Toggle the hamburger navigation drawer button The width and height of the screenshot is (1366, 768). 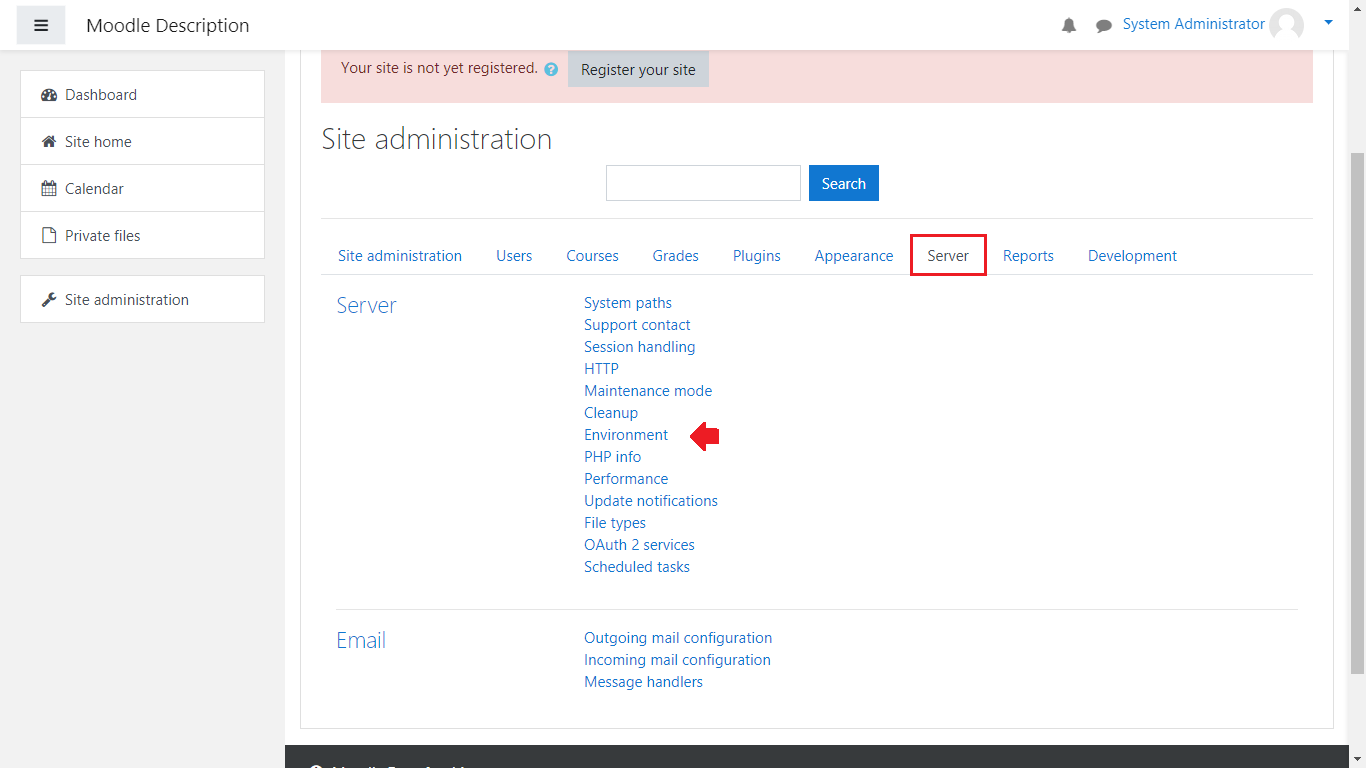(x=41, y=25)
